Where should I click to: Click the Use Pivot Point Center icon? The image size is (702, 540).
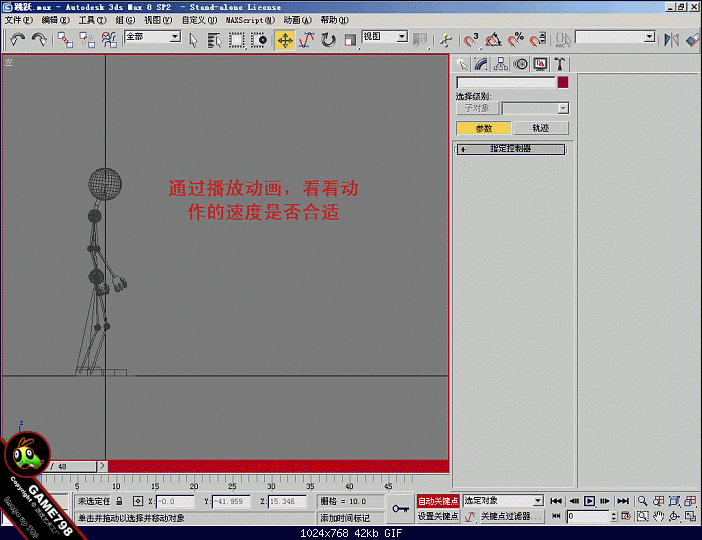420,40
